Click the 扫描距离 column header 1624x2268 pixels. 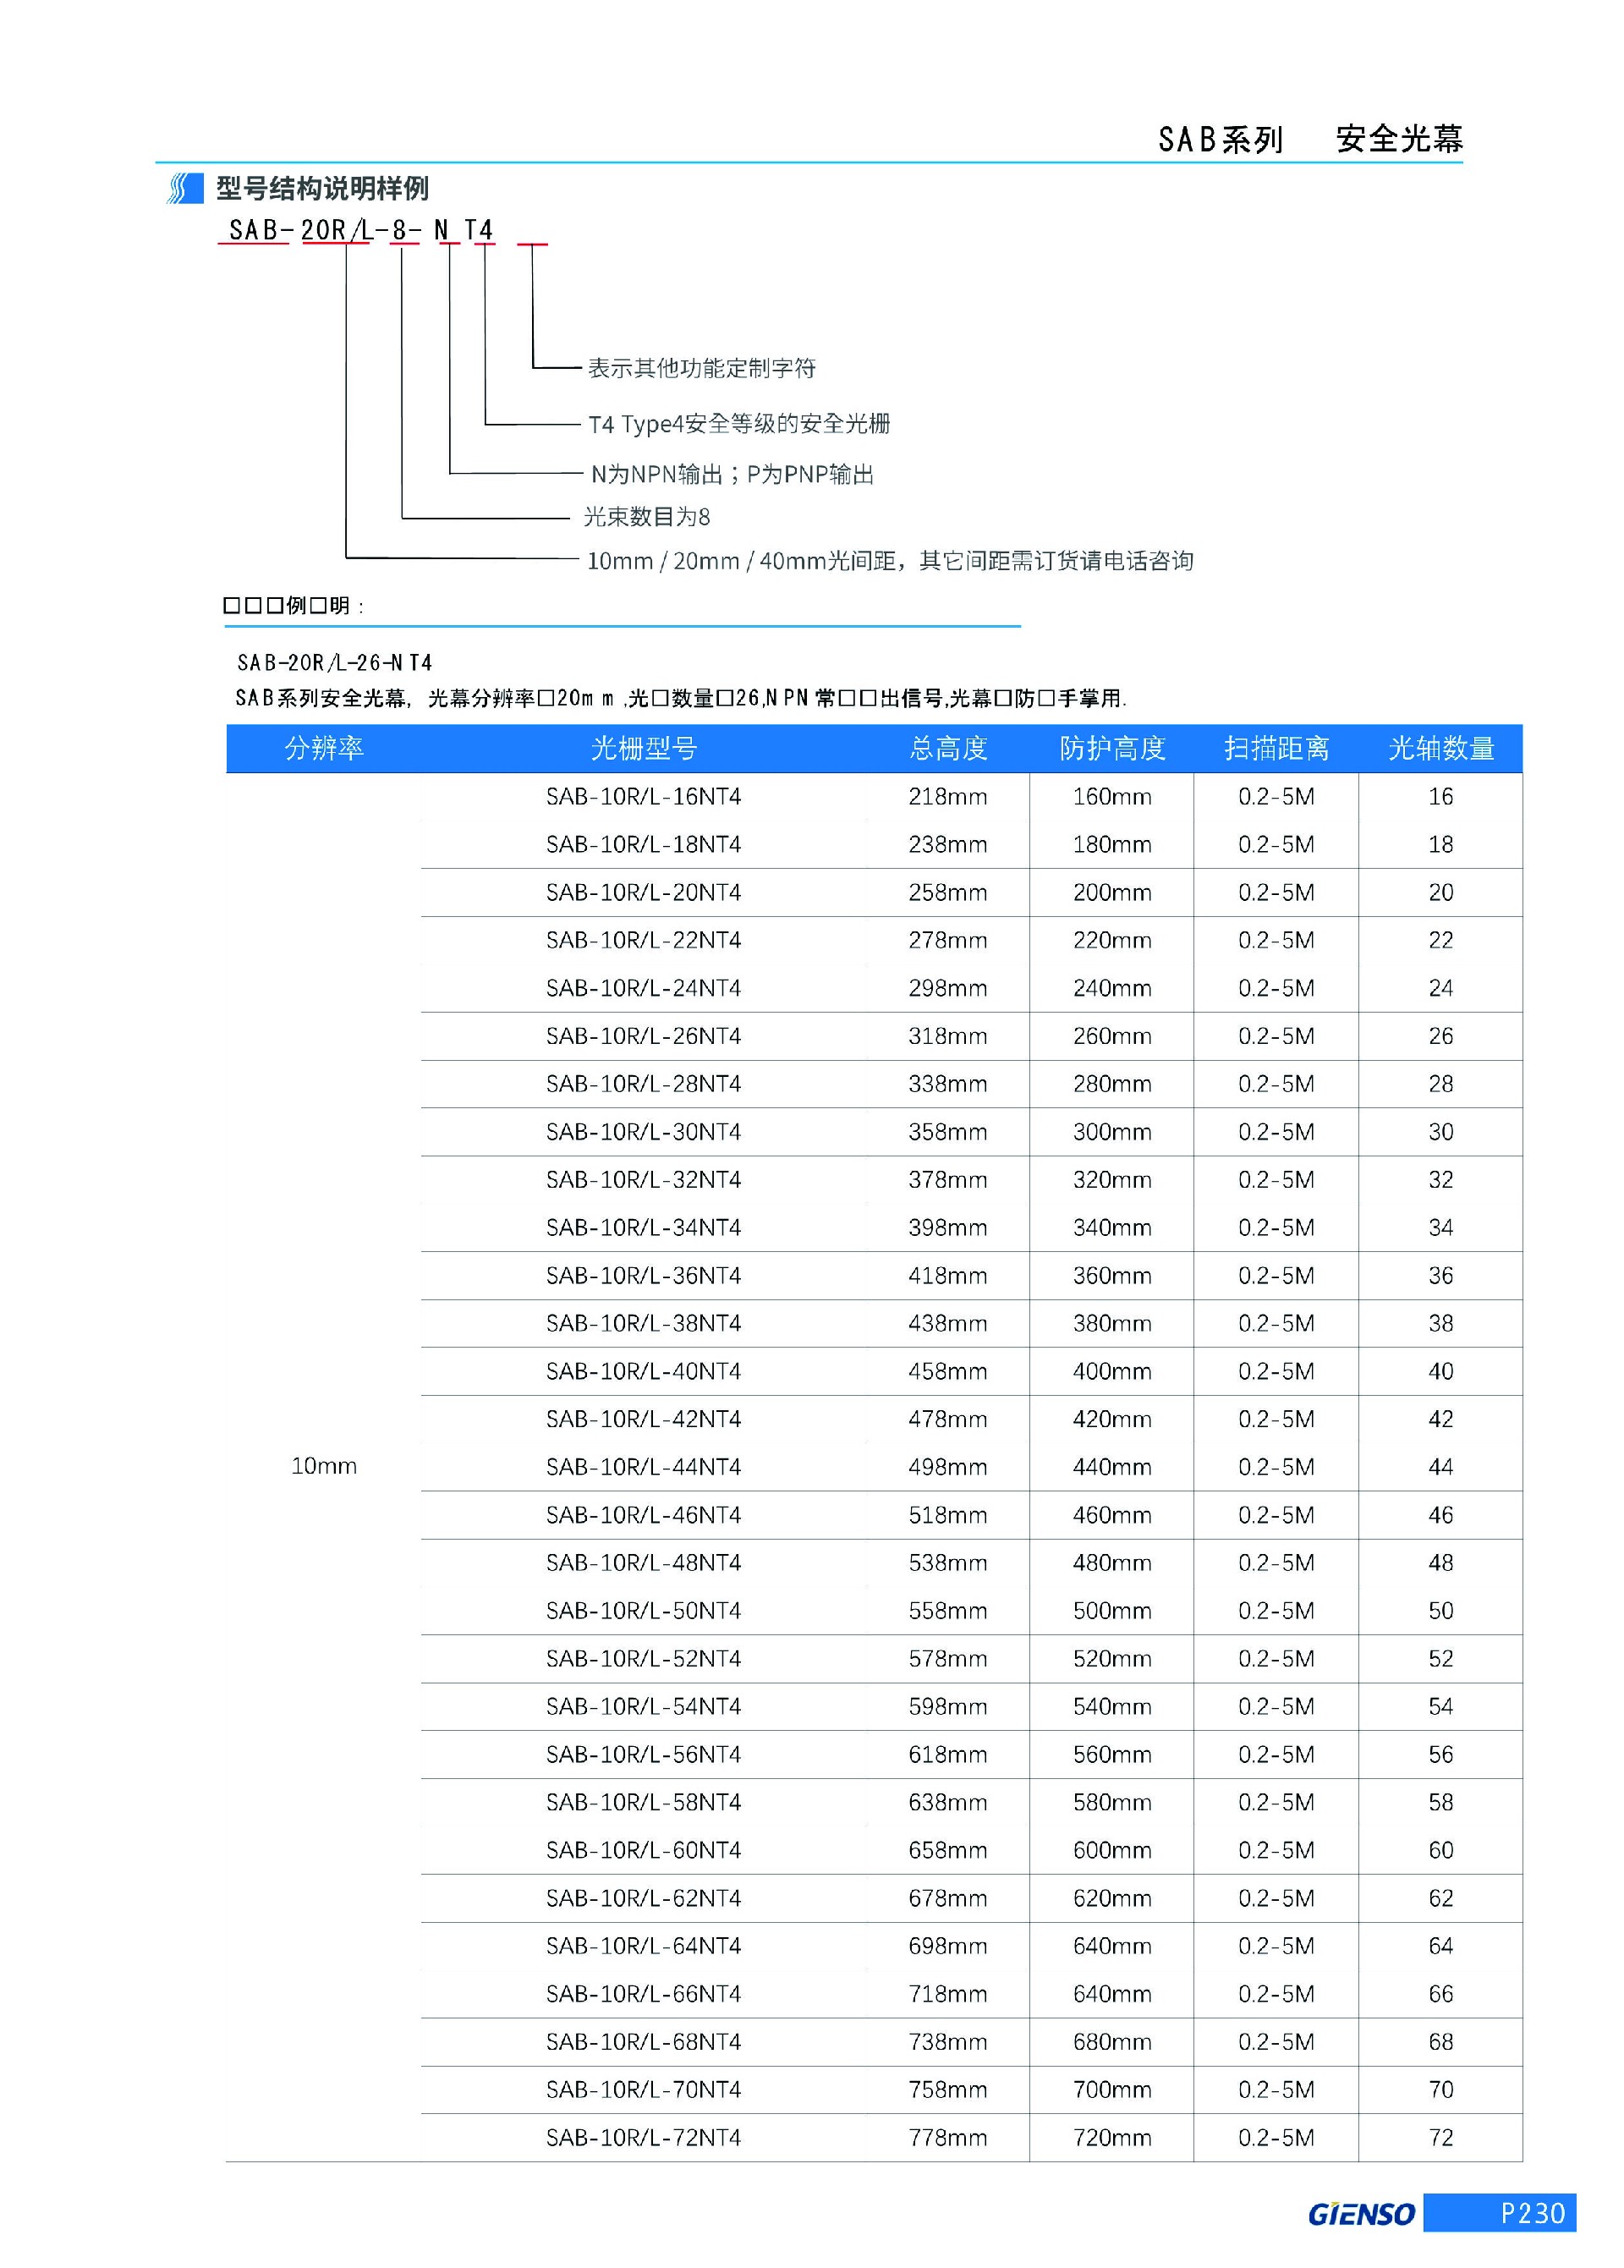click(1276, 748)
